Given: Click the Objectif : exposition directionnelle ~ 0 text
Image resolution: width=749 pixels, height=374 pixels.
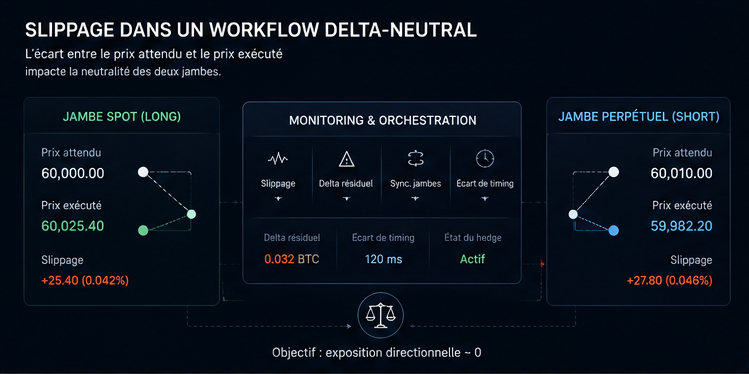Looking at the screenshot, I should (x=376, y=353).
